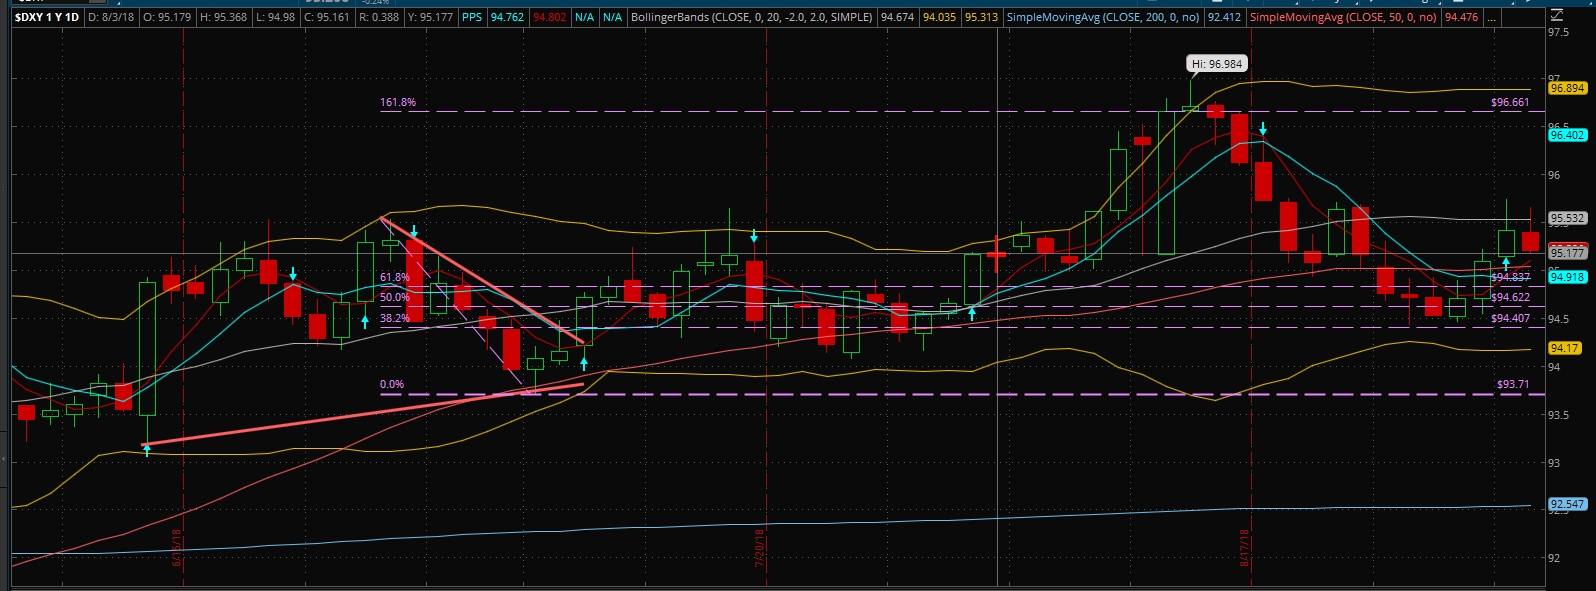Click the $93.71 Fibonacci price label
This screenshot has width=1596, height=591.
click(1513, 384)
